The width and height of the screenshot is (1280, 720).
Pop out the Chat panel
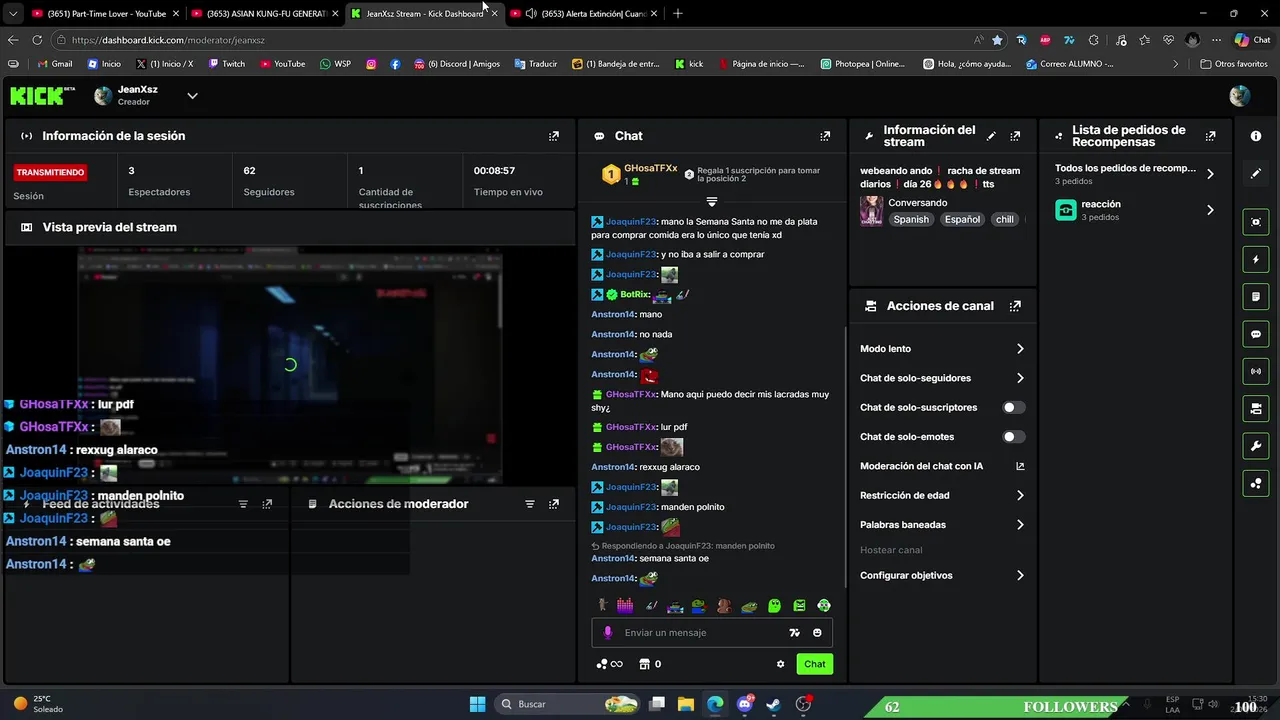[x=825, y=136]
